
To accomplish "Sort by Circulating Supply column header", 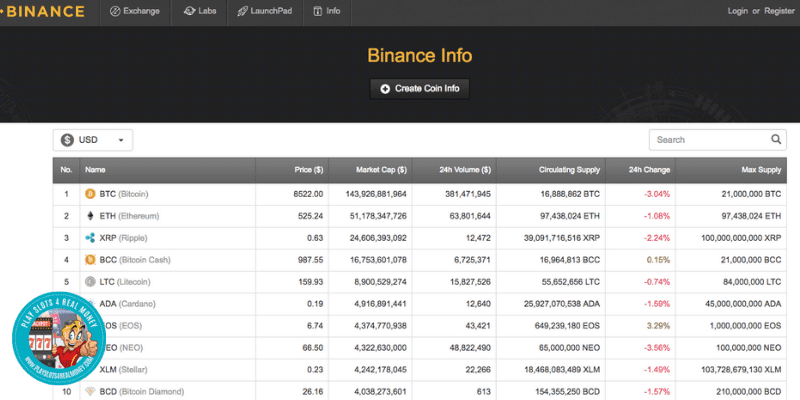I will [x=551, y=170].
